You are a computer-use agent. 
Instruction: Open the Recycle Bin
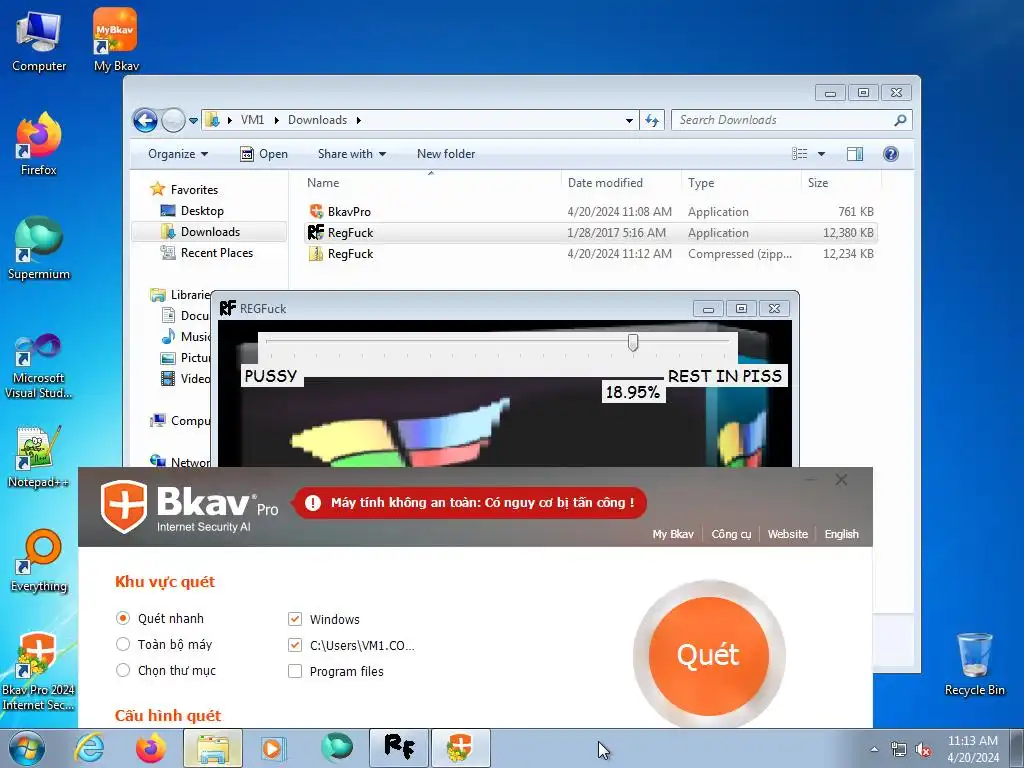coord(974,664)
